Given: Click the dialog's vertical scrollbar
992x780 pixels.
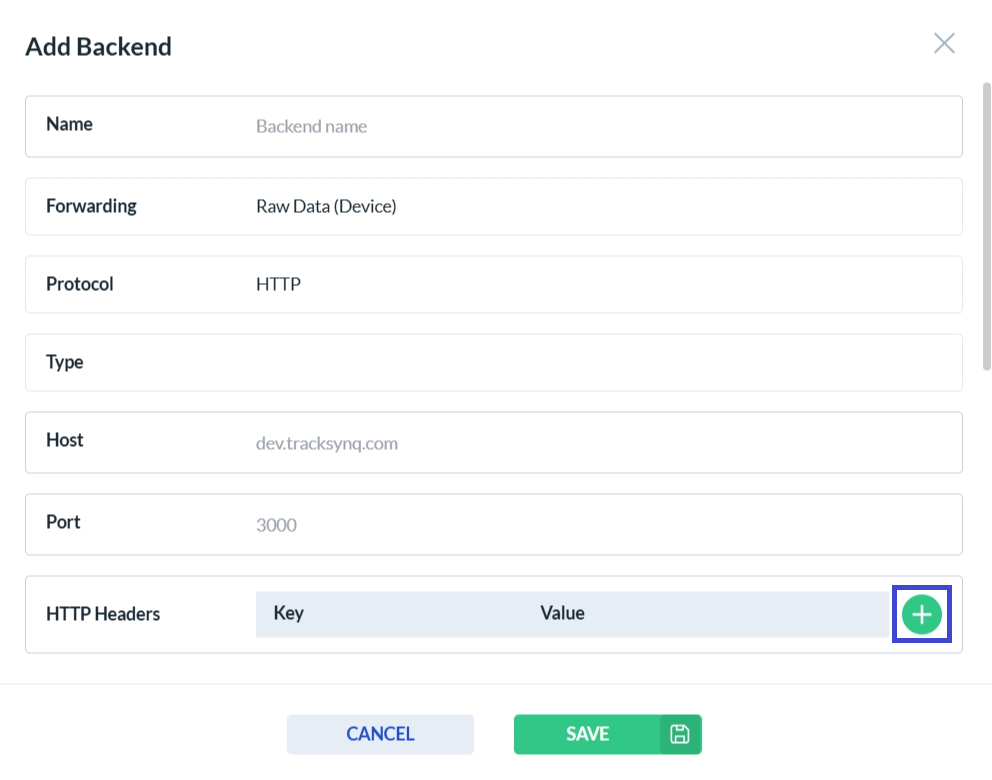Looking at the screenshot, I should point(987,230).
